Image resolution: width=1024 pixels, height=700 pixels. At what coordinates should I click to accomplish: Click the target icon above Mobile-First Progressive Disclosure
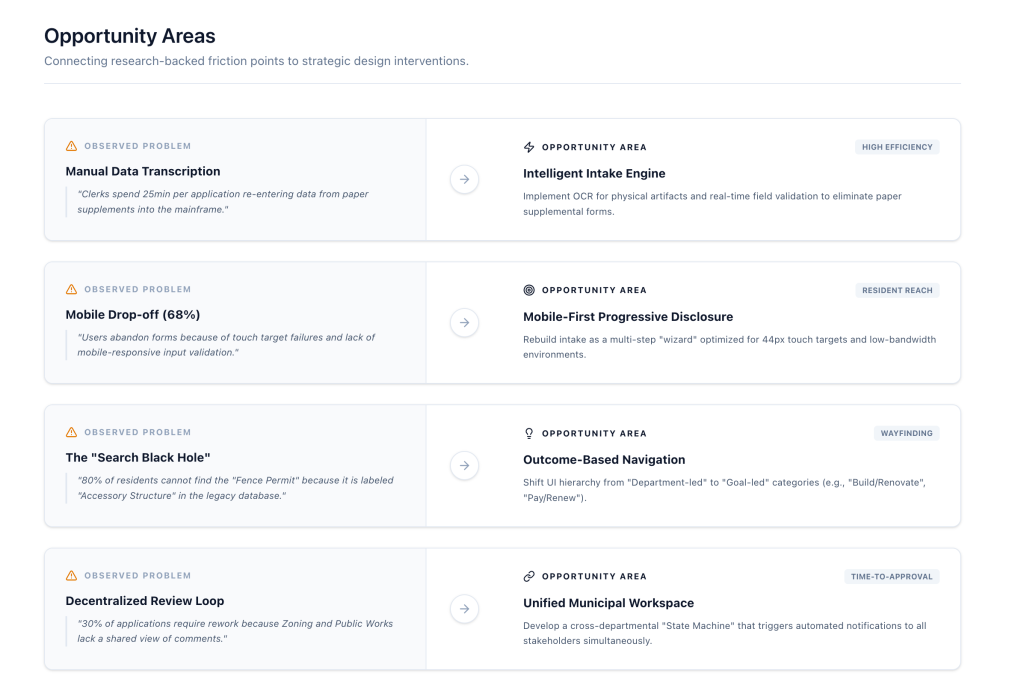529,290
